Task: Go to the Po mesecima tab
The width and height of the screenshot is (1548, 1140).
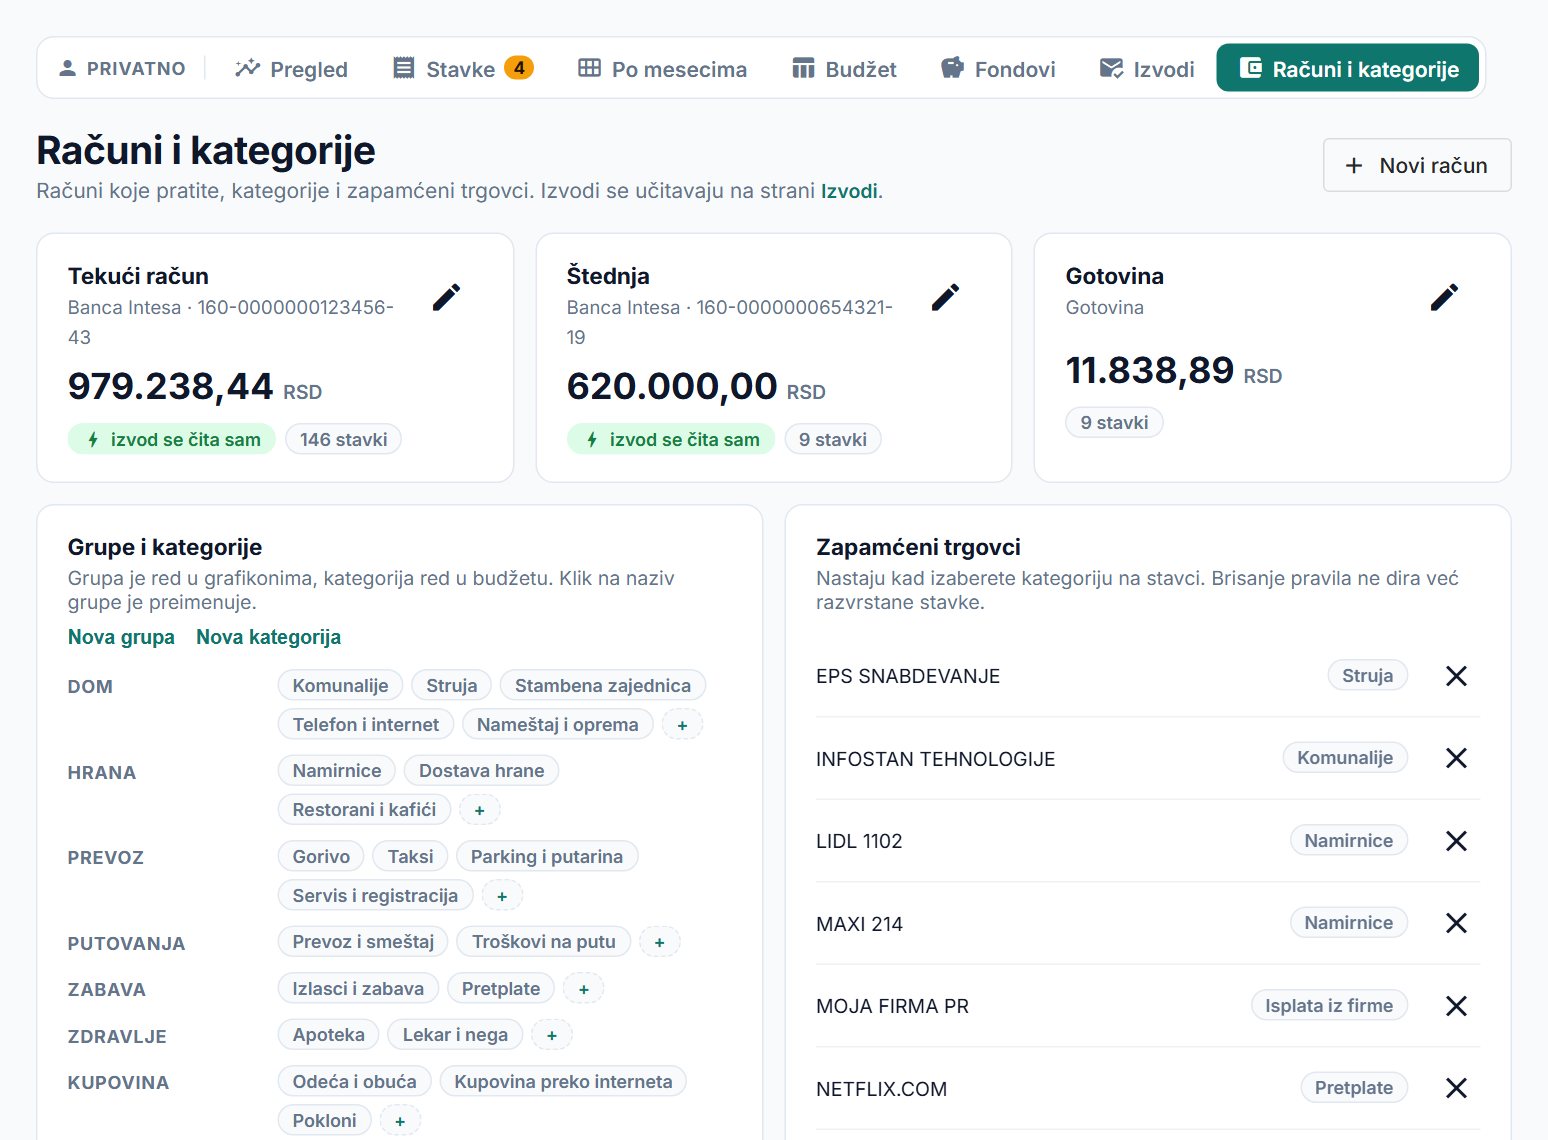Action: pos(662,69)
